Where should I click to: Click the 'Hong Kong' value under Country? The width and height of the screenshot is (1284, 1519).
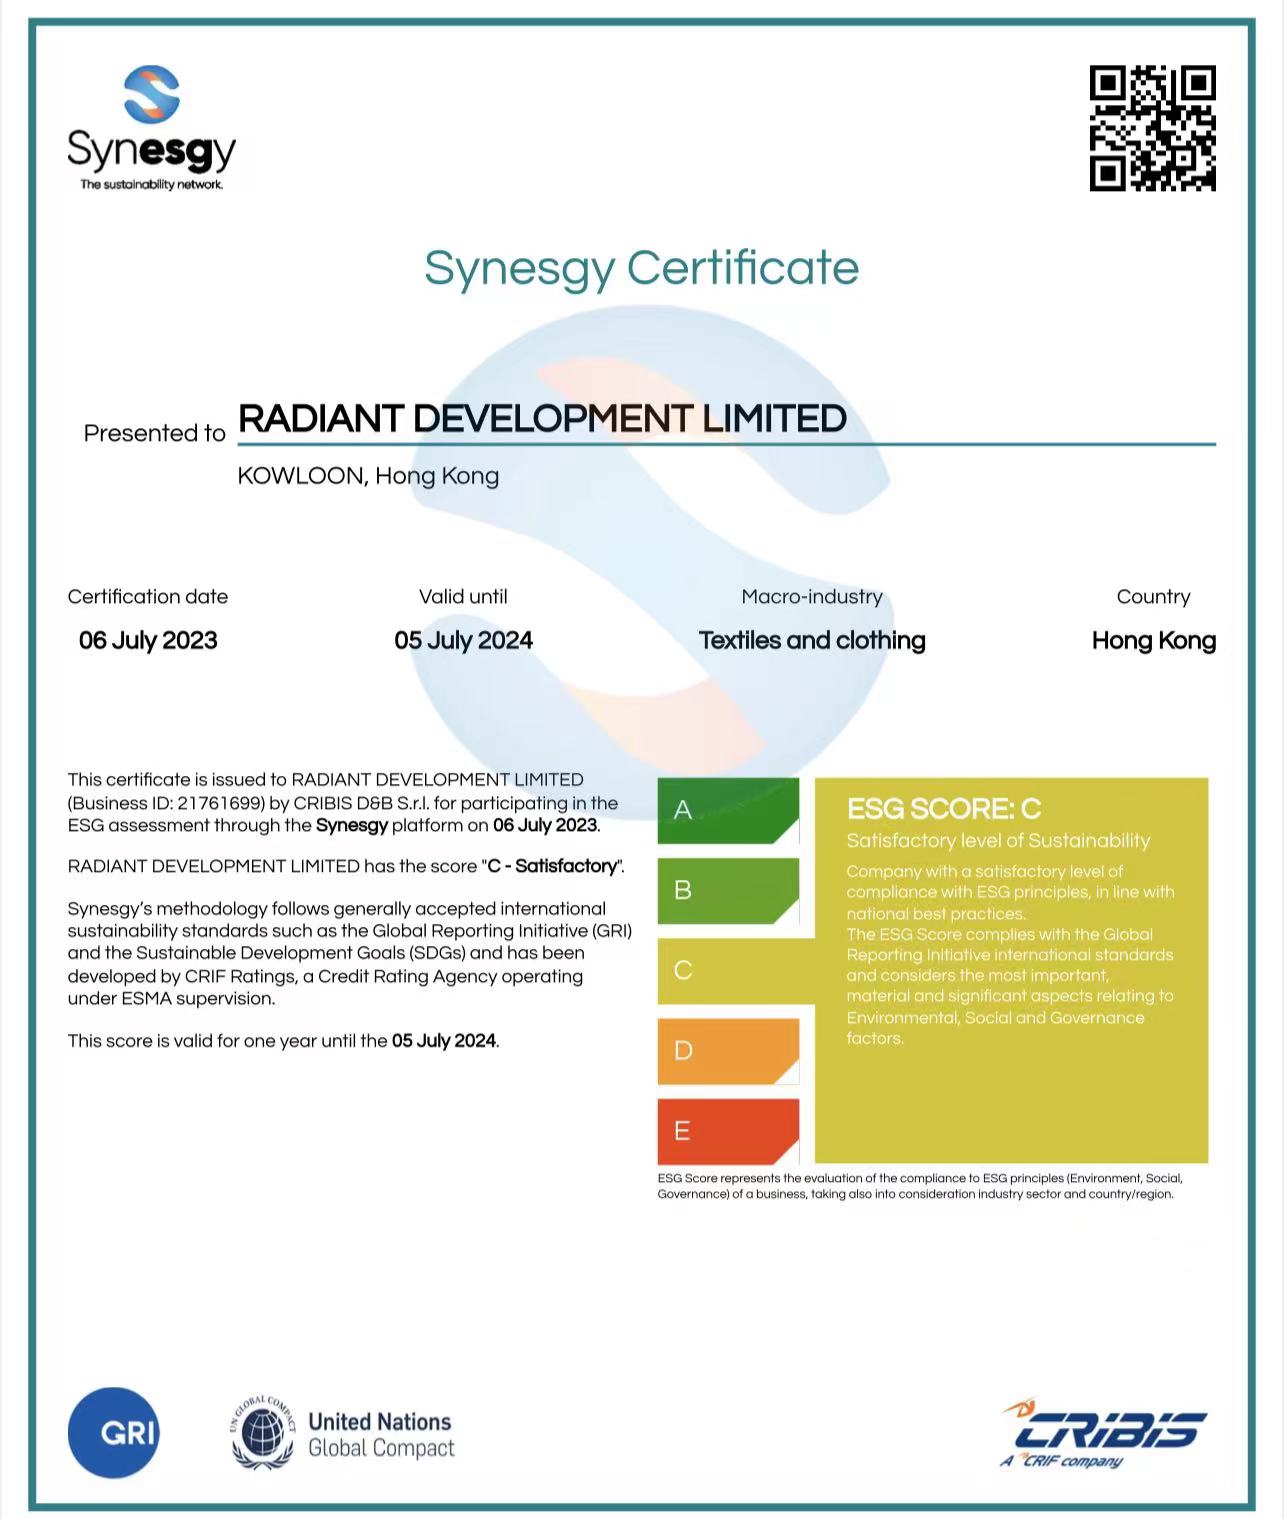(1154, 640)
